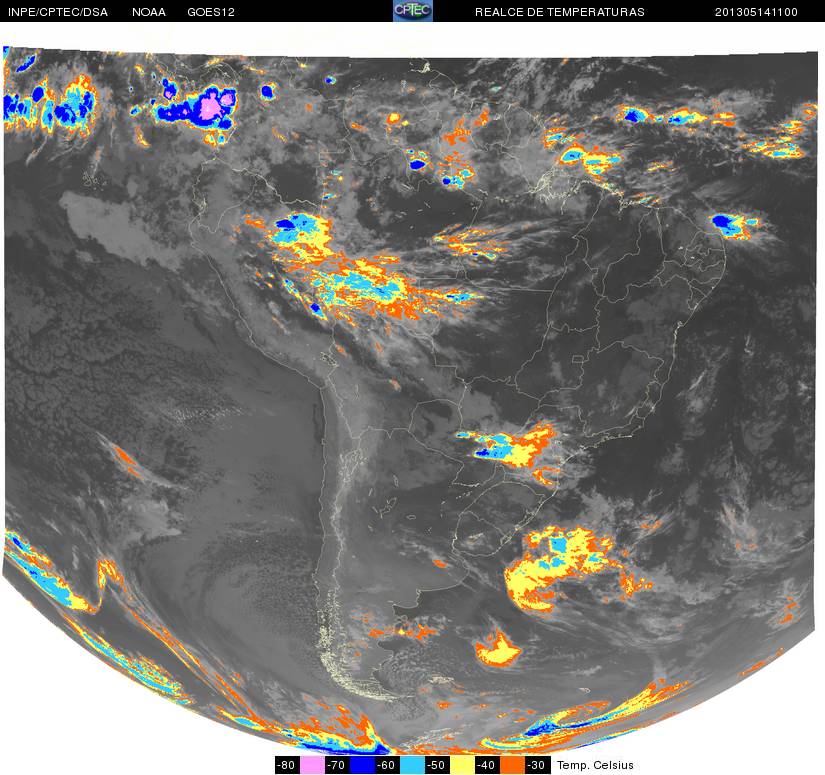
Task: Click the -30 legend value
Action: (537, 765)
